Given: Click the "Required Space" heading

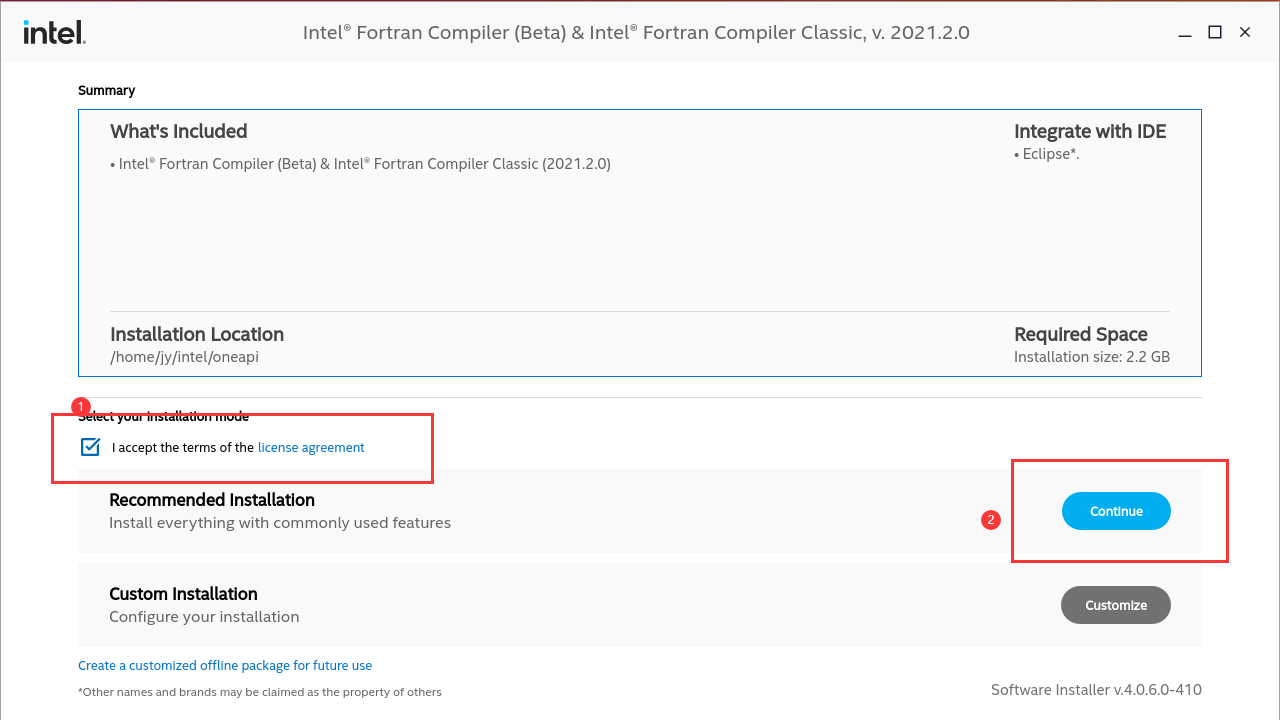Looking at the screenshot, I should (x=1081, y=334).
